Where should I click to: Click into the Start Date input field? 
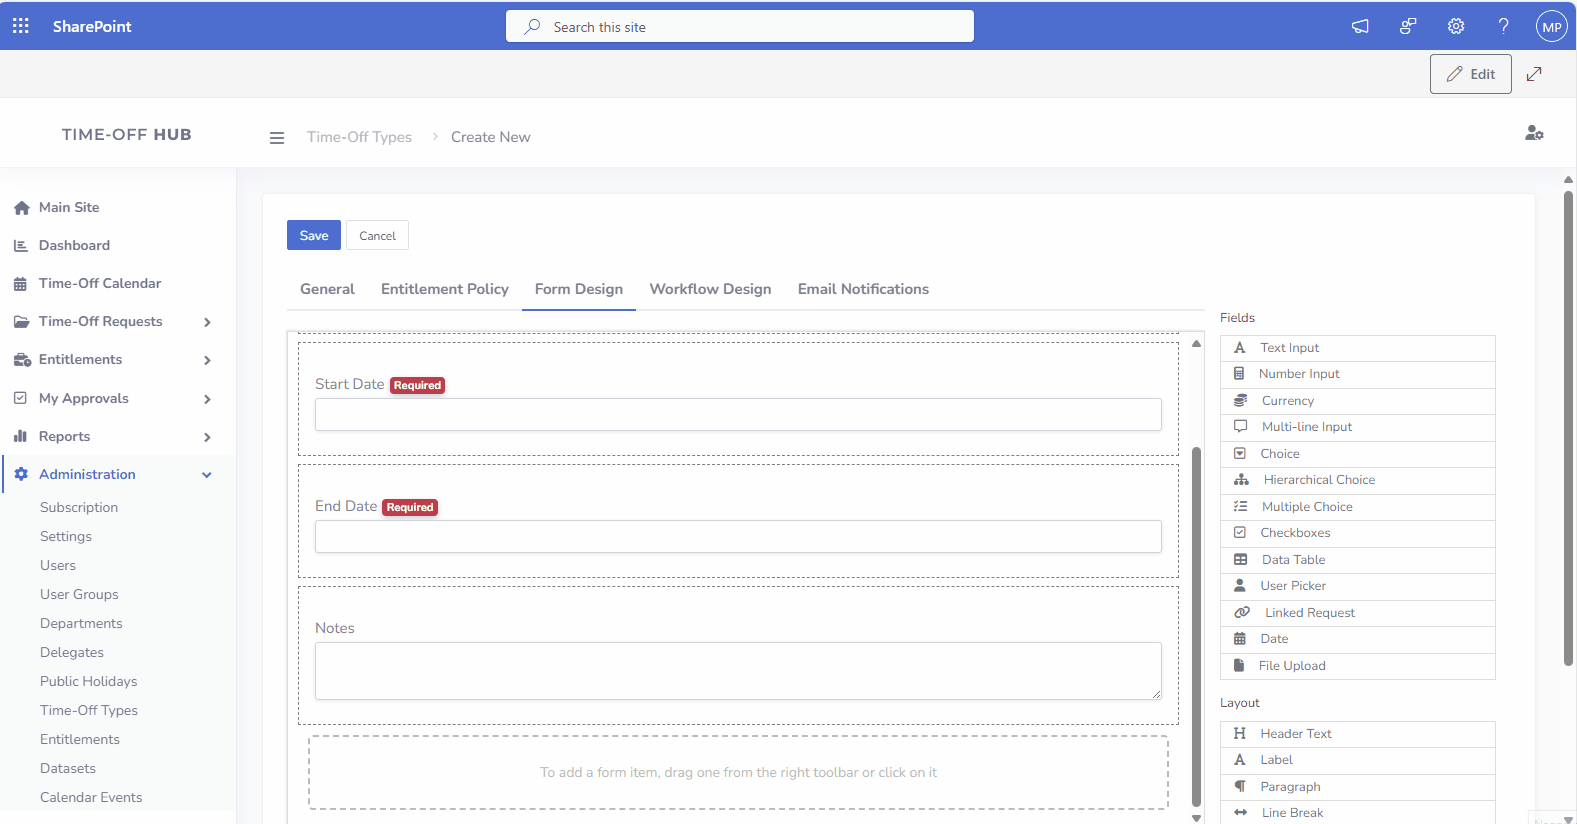click(x=737, y=415)
